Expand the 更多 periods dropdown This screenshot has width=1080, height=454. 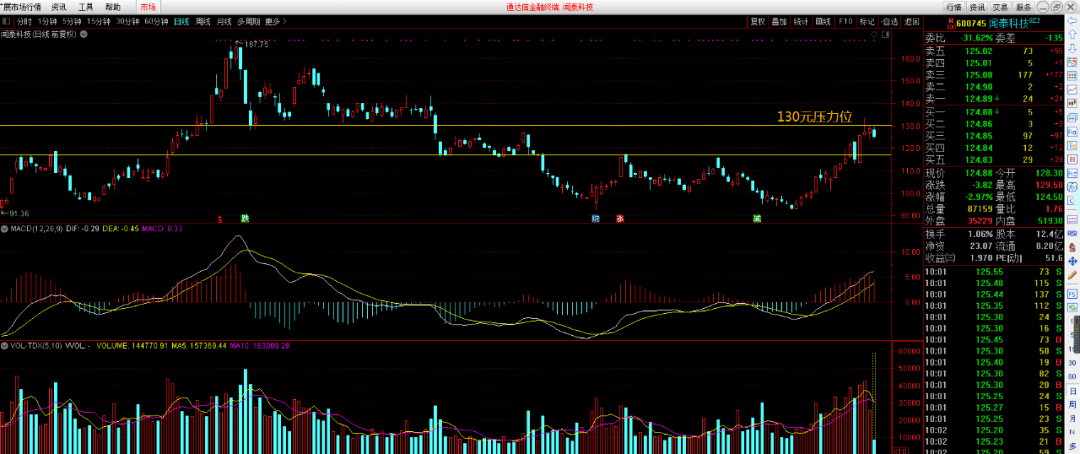[x=273, y=21]
